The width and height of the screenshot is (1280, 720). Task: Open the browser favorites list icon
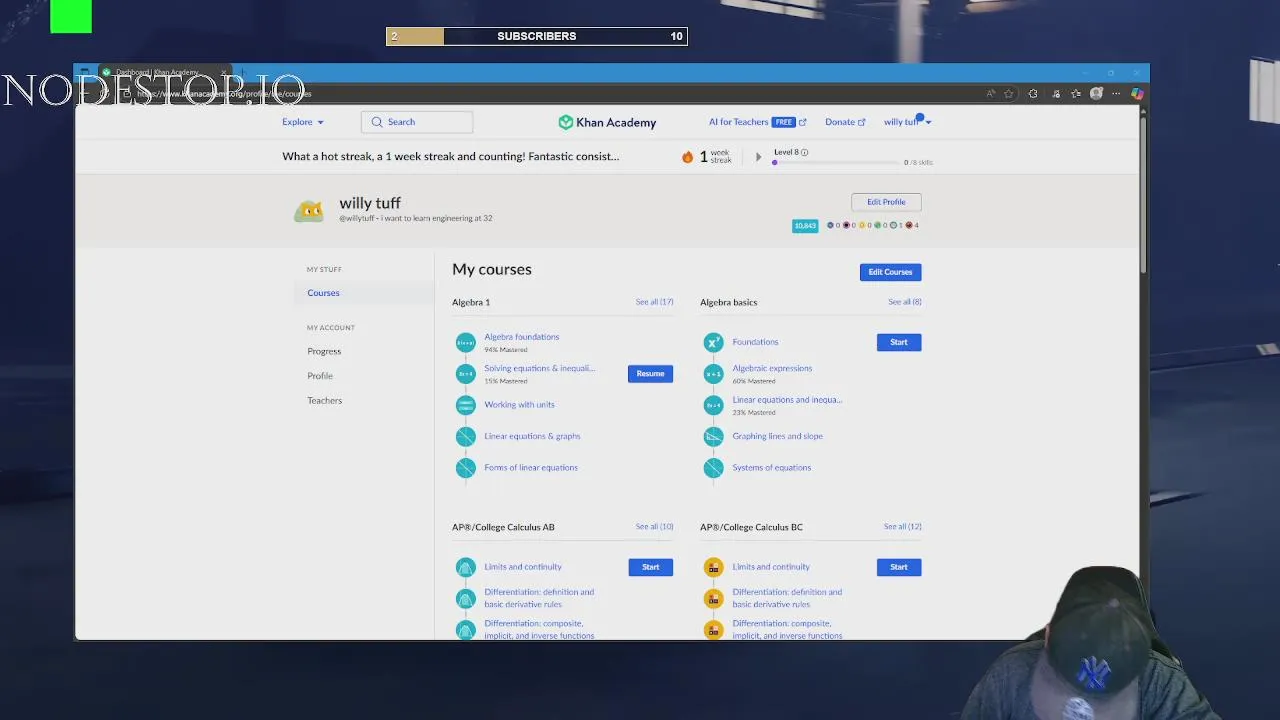point(1076,94)
